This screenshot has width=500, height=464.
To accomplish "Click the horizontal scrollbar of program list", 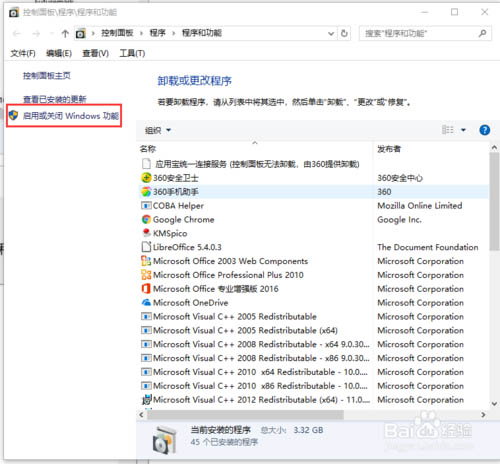I will pyautogui.click(x=245, y=415).
